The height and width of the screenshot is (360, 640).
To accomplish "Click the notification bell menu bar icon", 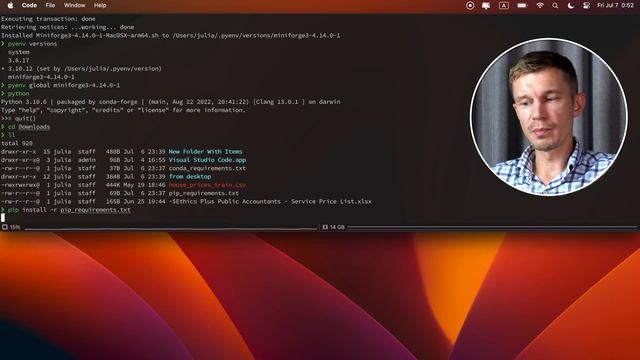I will pyautogui.click(x=486, y=5).
